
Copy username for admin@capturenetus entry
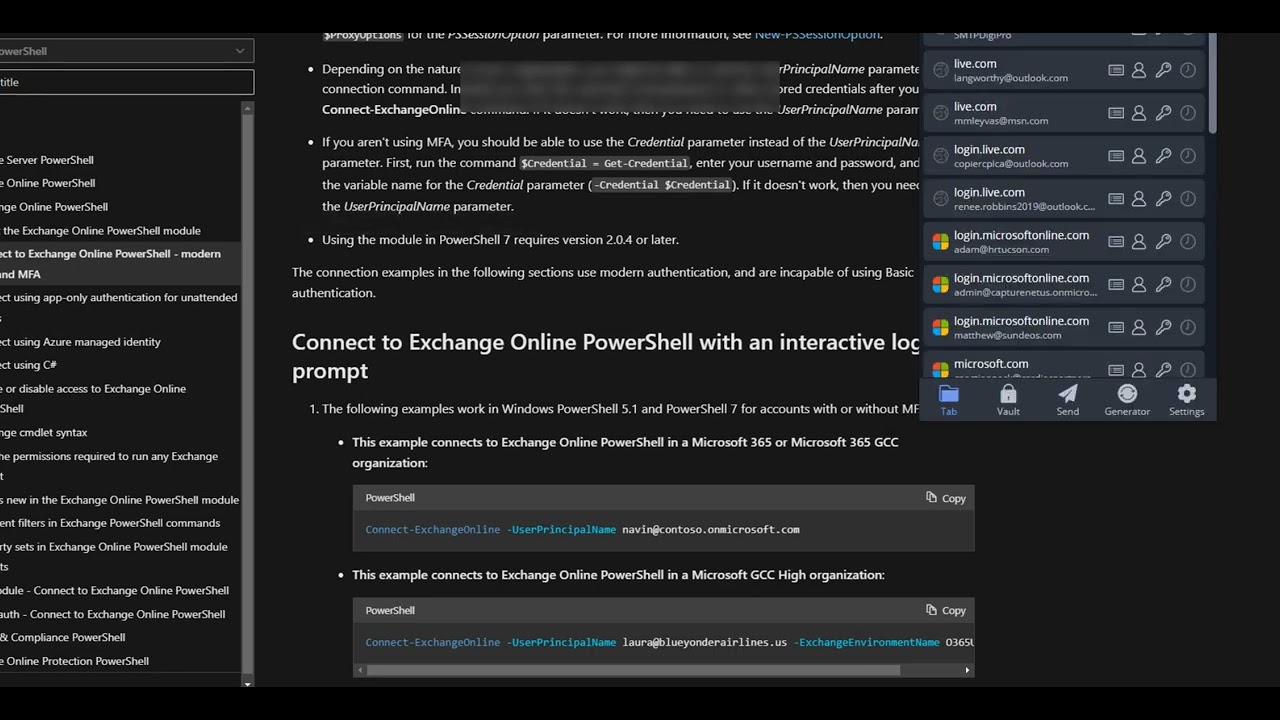[1139, 285]
